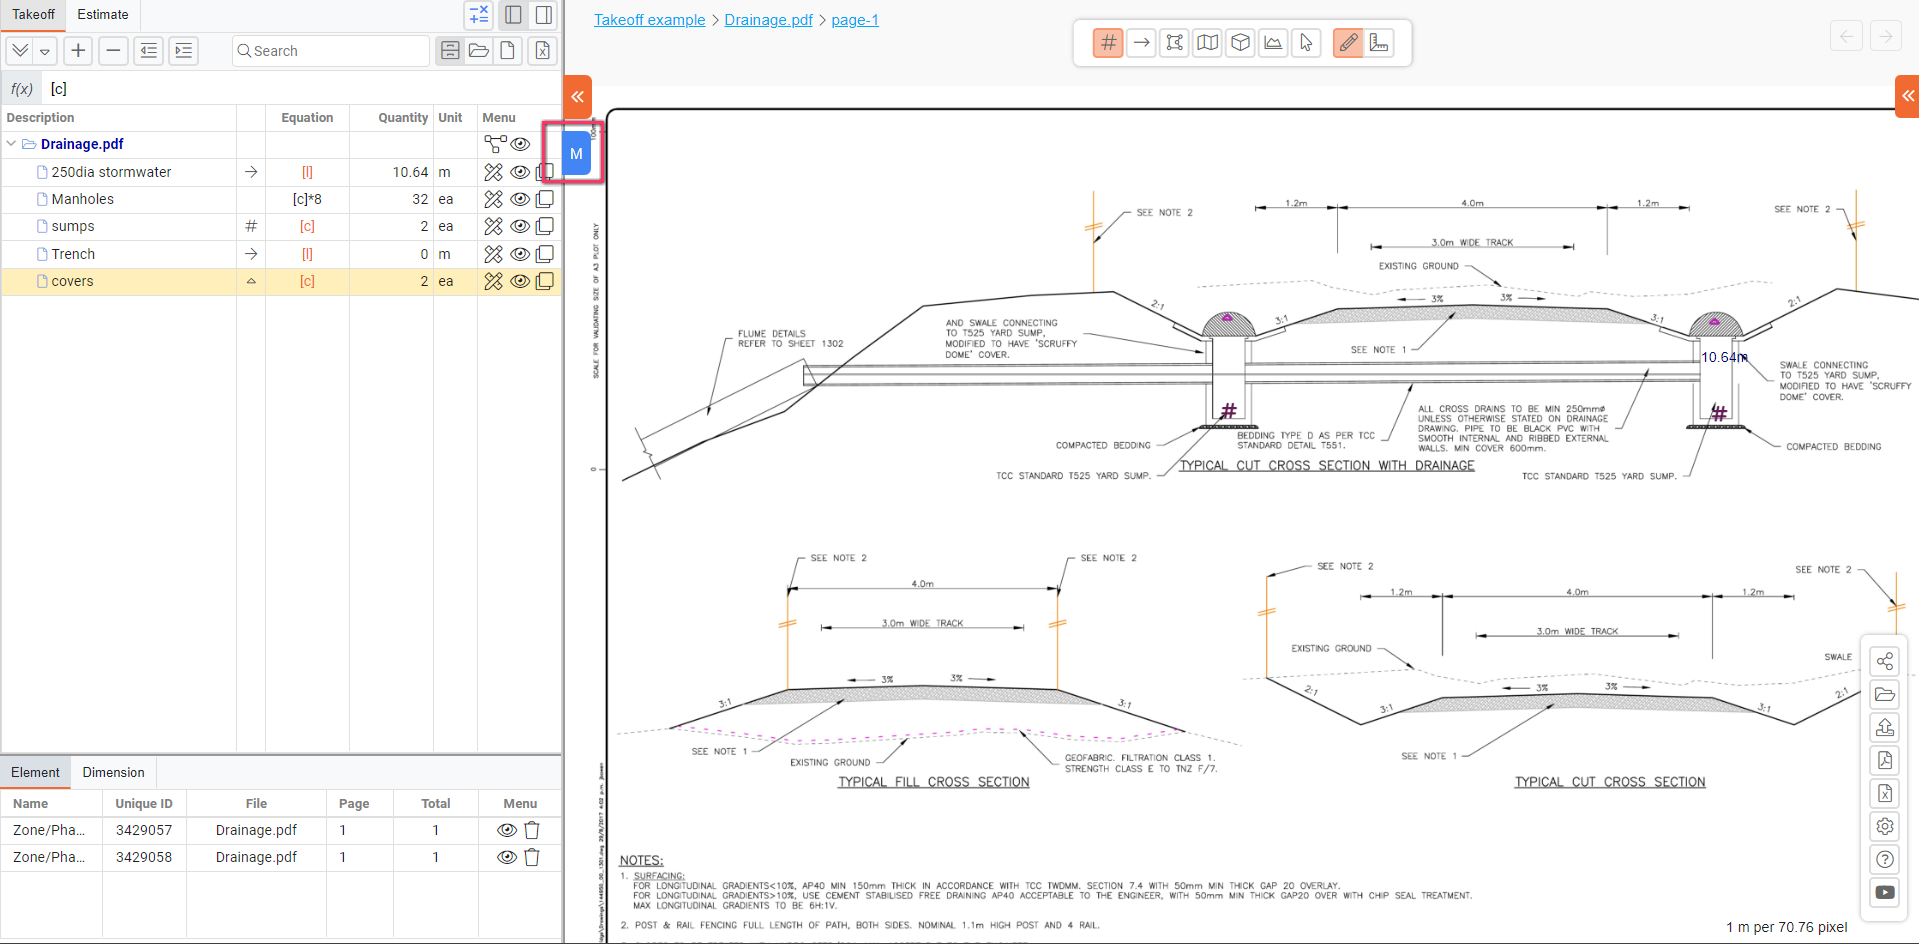Screen dimensions: 1919x944
Task: Click into the Search field
Action: (x=330, y=51)
